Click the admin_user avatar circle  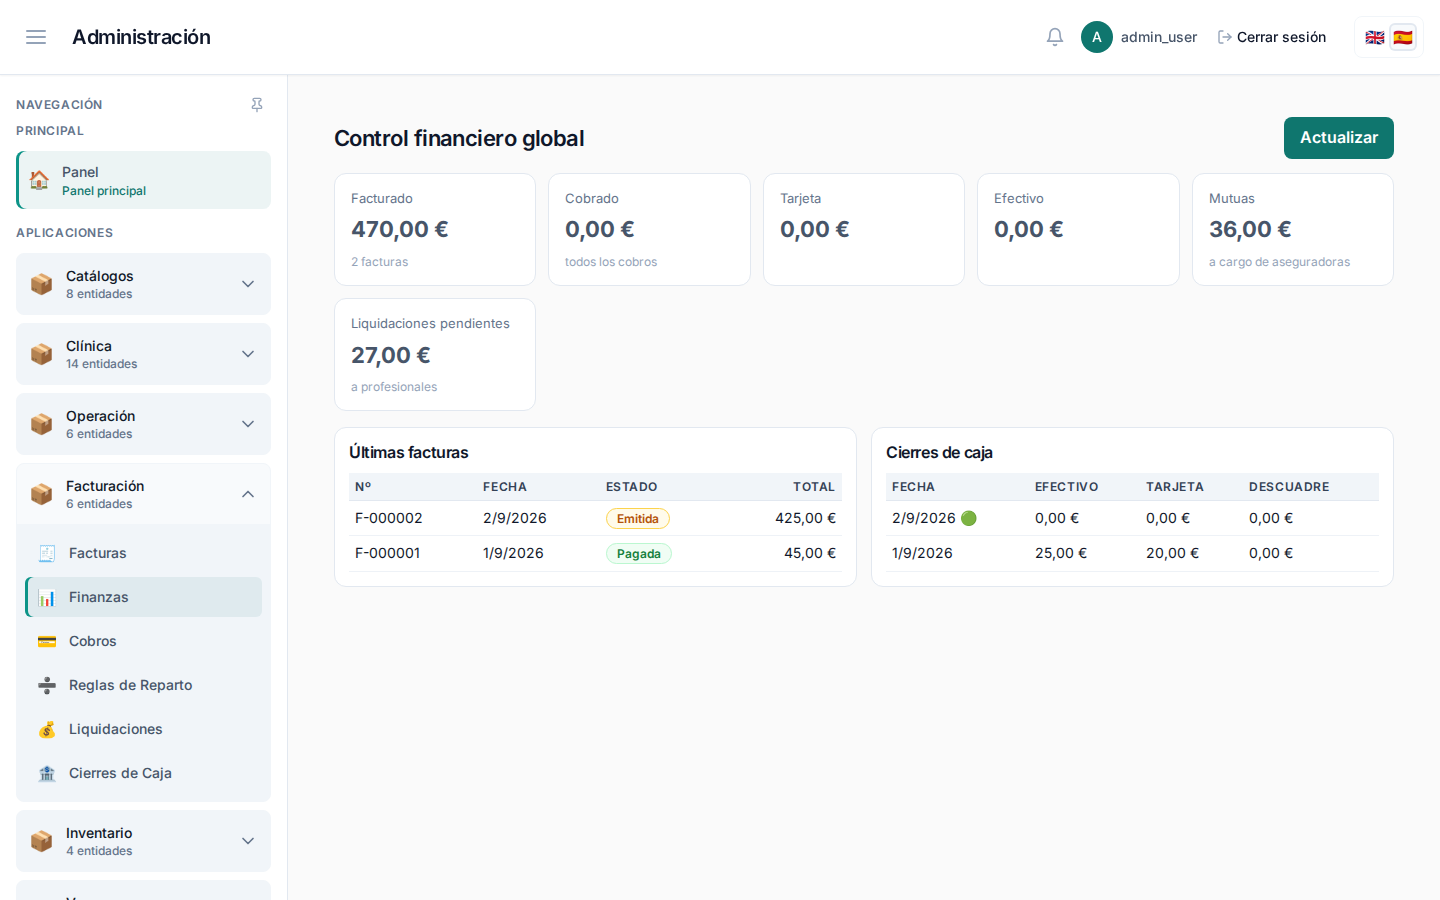tap(1097, 37)
